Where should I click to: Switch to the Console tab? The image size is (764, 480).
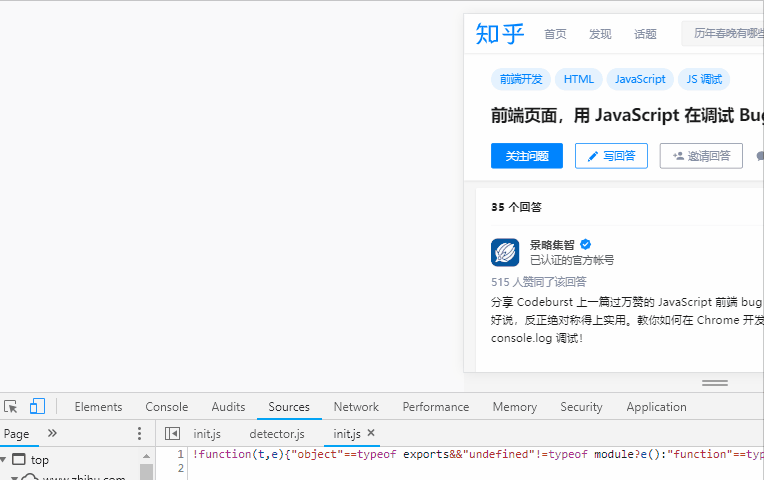[167, 407]
